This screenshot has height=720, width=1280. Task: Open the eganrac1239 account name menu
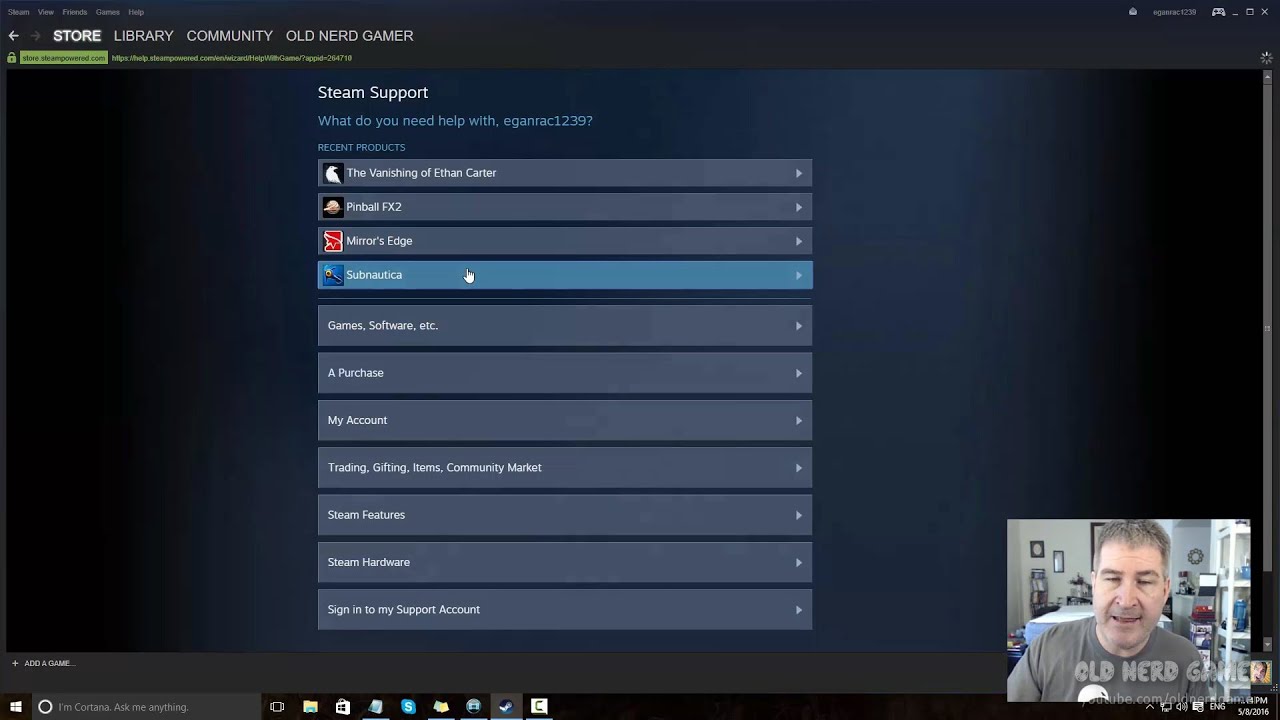pyautogui.click(x=1174, y=12)
